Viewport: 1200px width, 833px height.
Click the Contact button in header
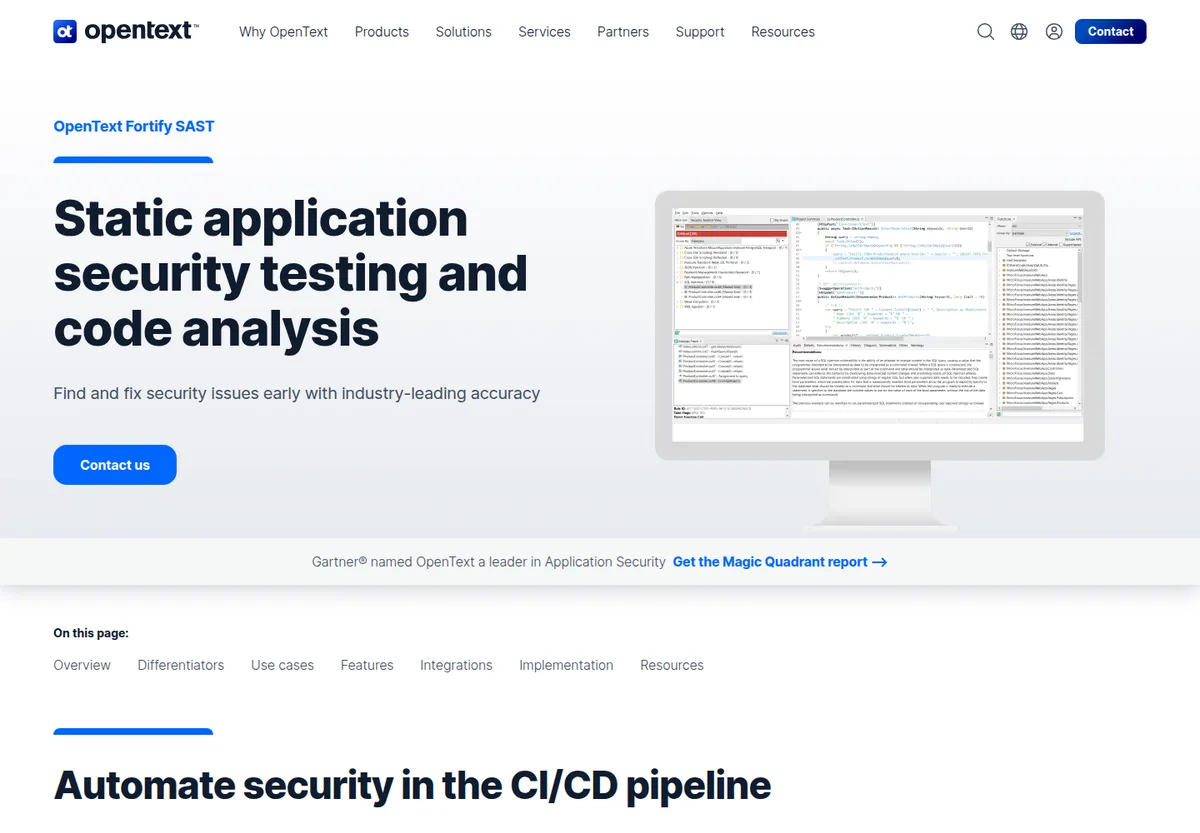(1110, 31)
